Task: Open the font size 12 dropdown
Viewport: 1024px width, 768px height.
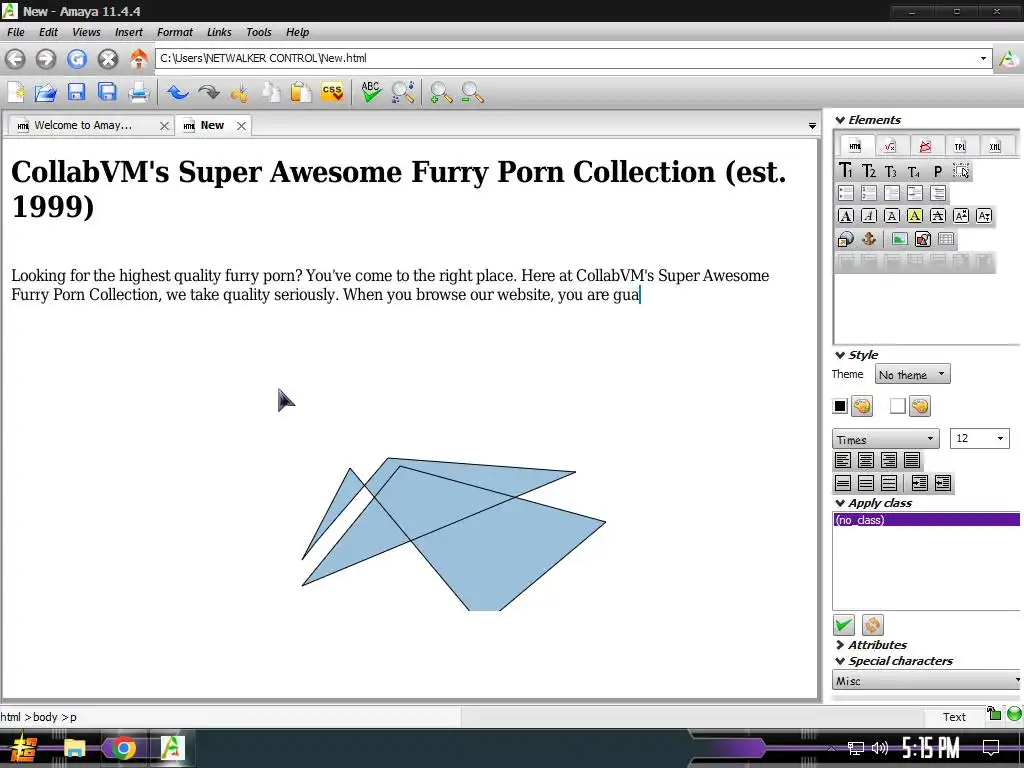Action: 979,438
